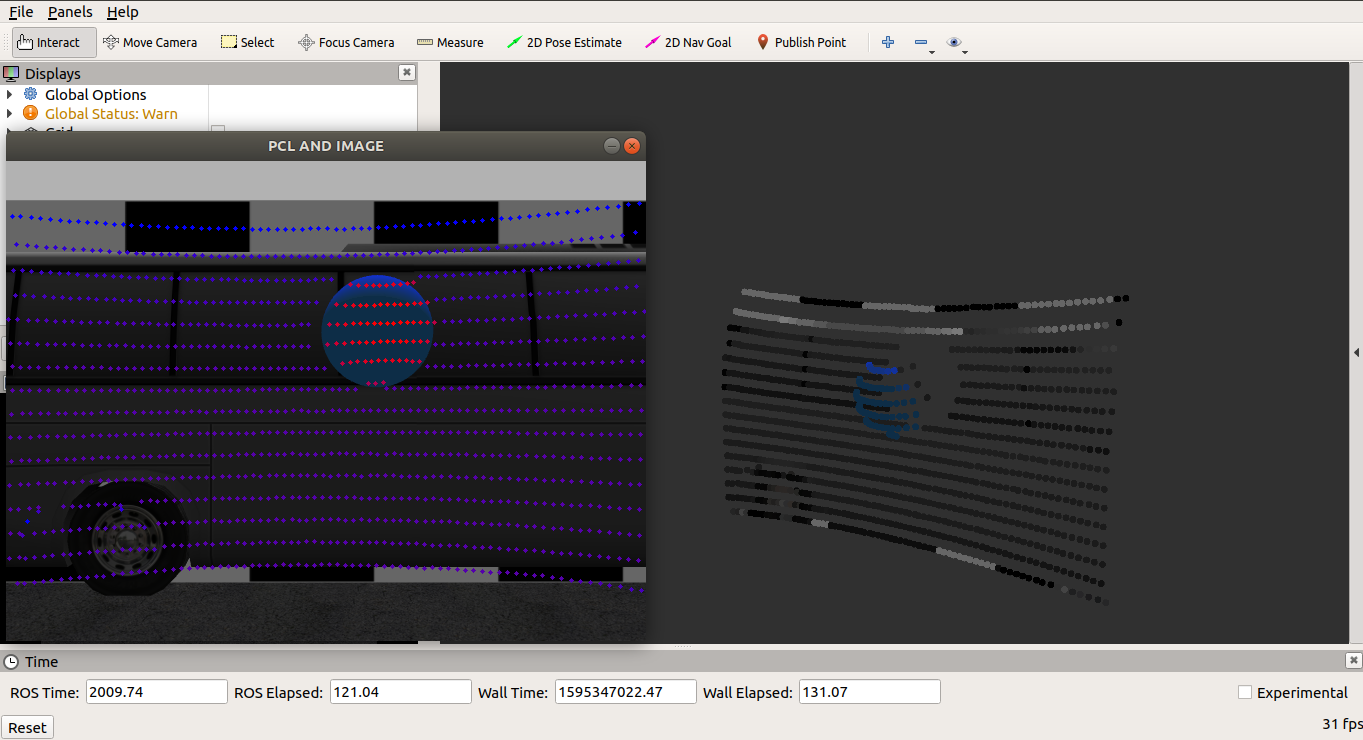This screenshot has height=740, width=1363.
Task: Expand the Global Options tree item
Action: (x=10, y=95)
